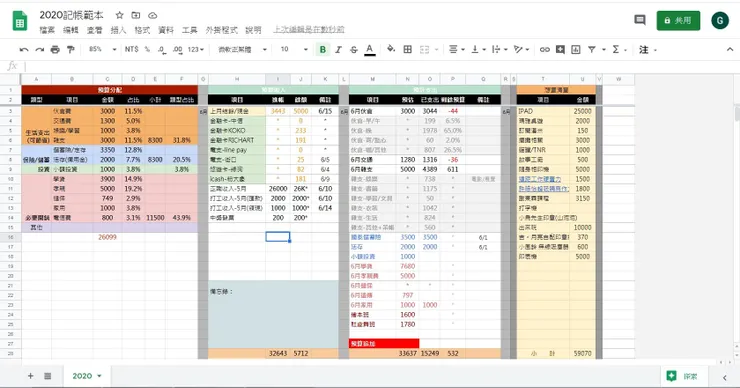The width and height of the screenshot is (740, 388).
Task: Print the spreadsheet via printer icon
Action: [55, 49]
